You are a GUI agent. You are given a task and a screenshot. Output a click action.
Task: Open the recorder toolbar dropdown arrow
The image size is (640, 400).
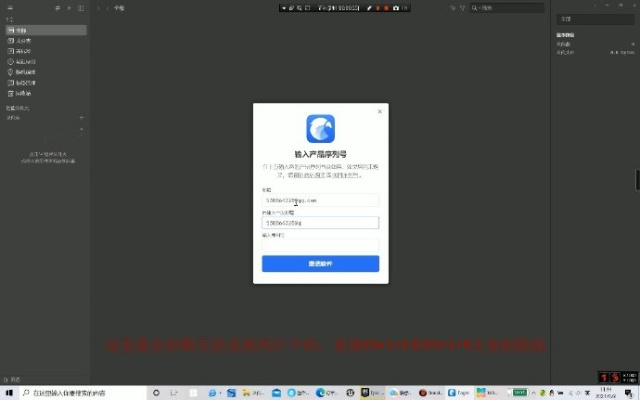(x=284, y=8)
